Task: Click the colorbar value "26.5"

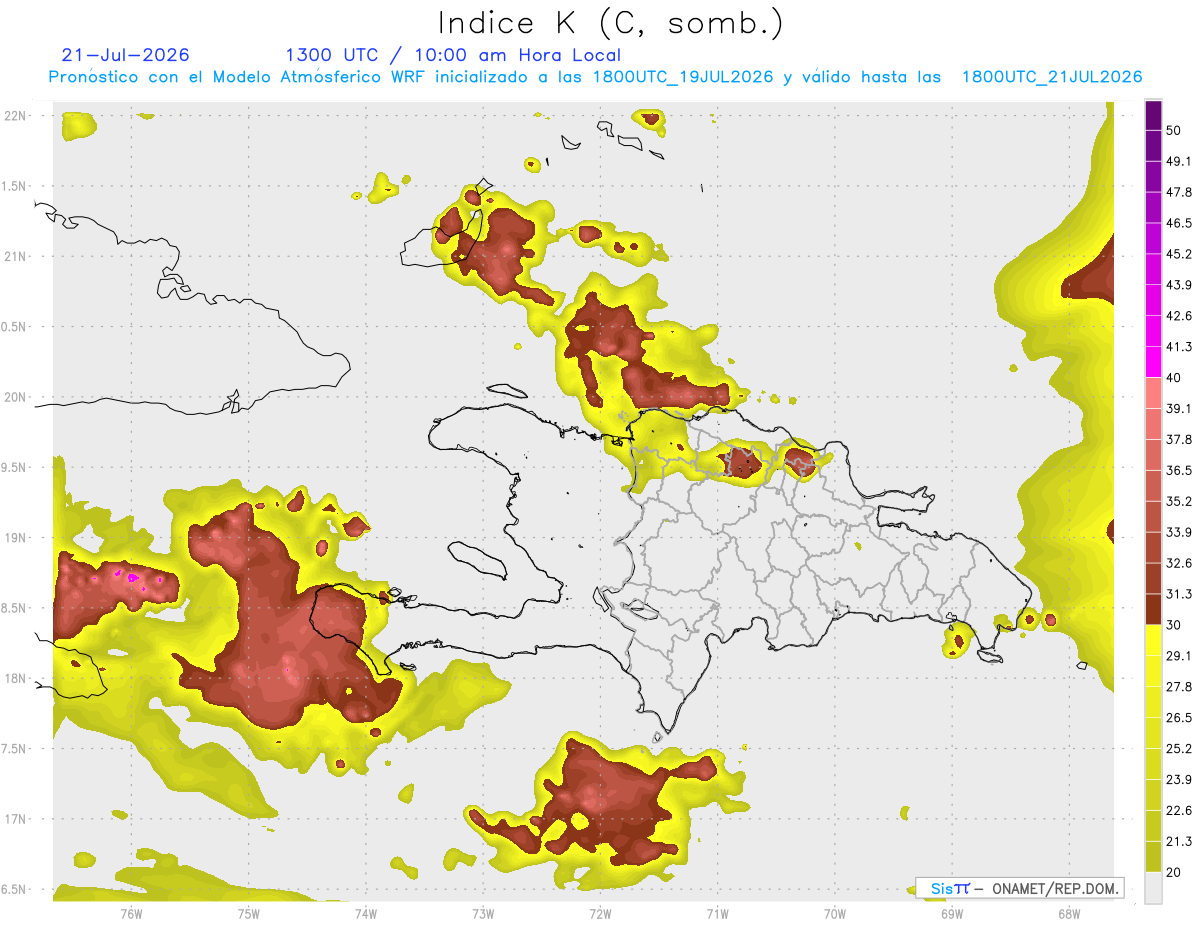Action: (x=1179, y=718)
